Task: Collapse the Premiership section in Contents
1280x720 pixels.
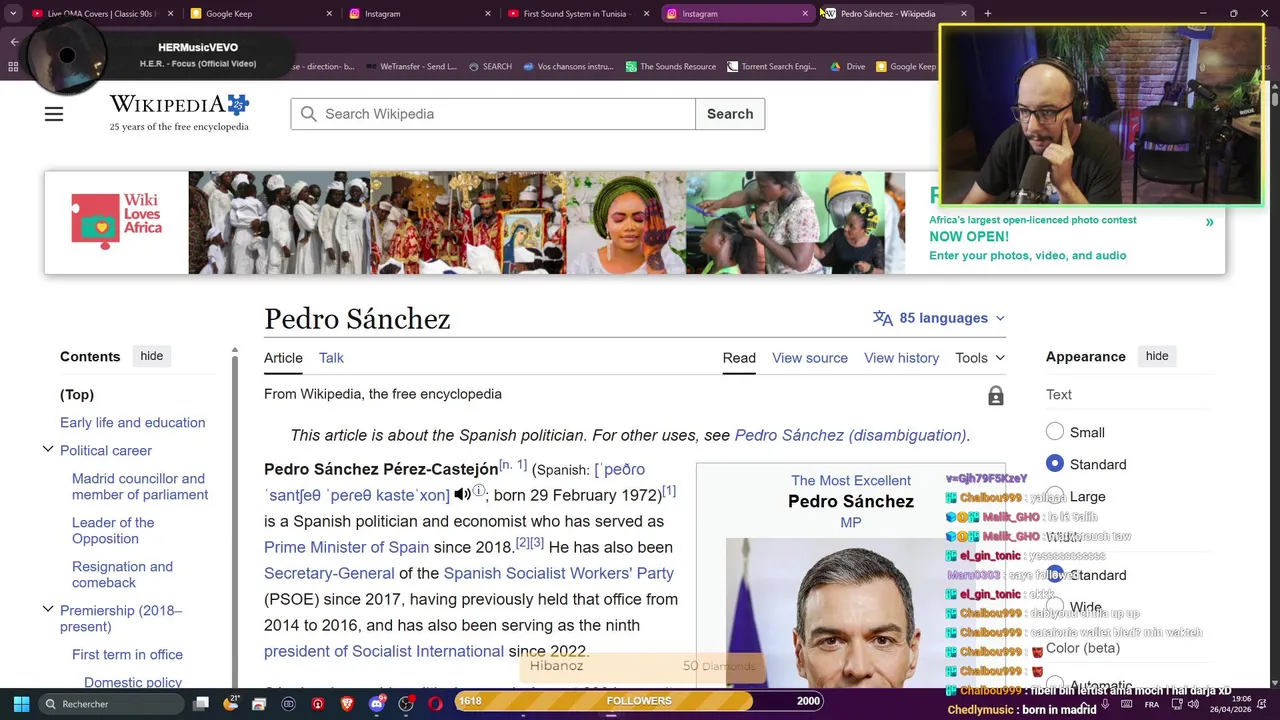Action: tap(48, 610)
